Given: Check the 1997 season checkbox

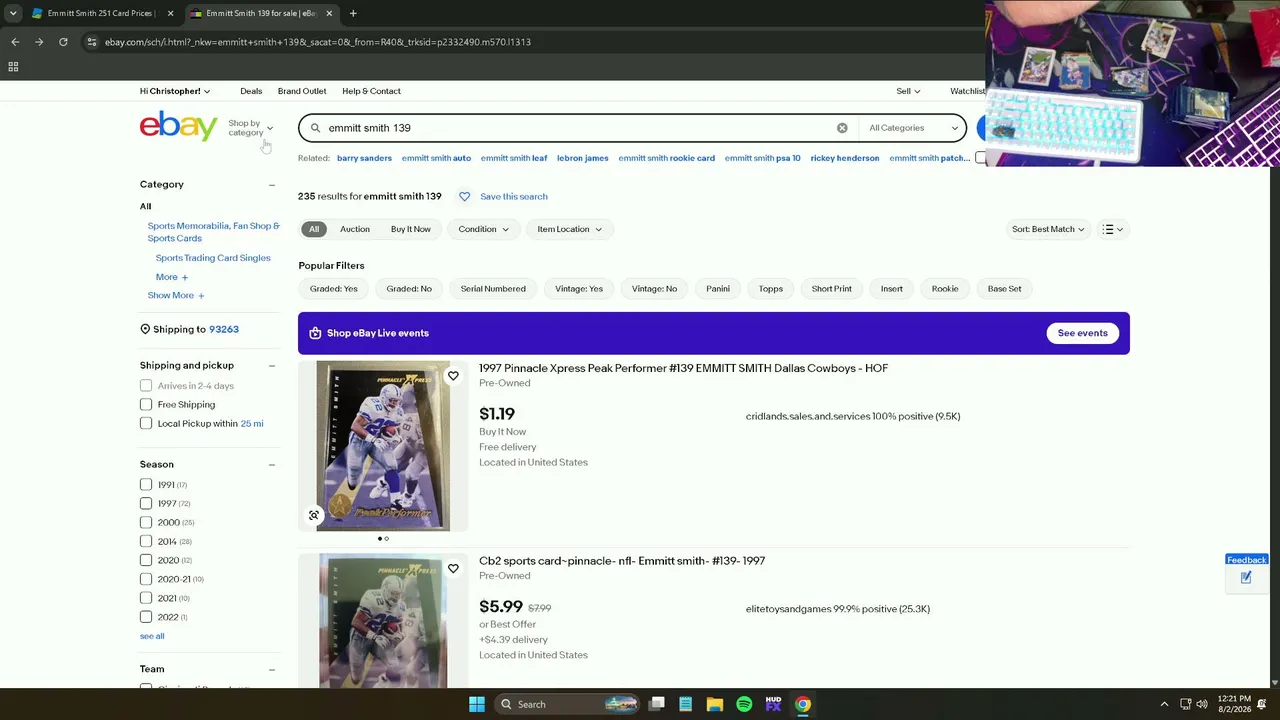Looking at the screenshot, I should (x=146, y=504).
